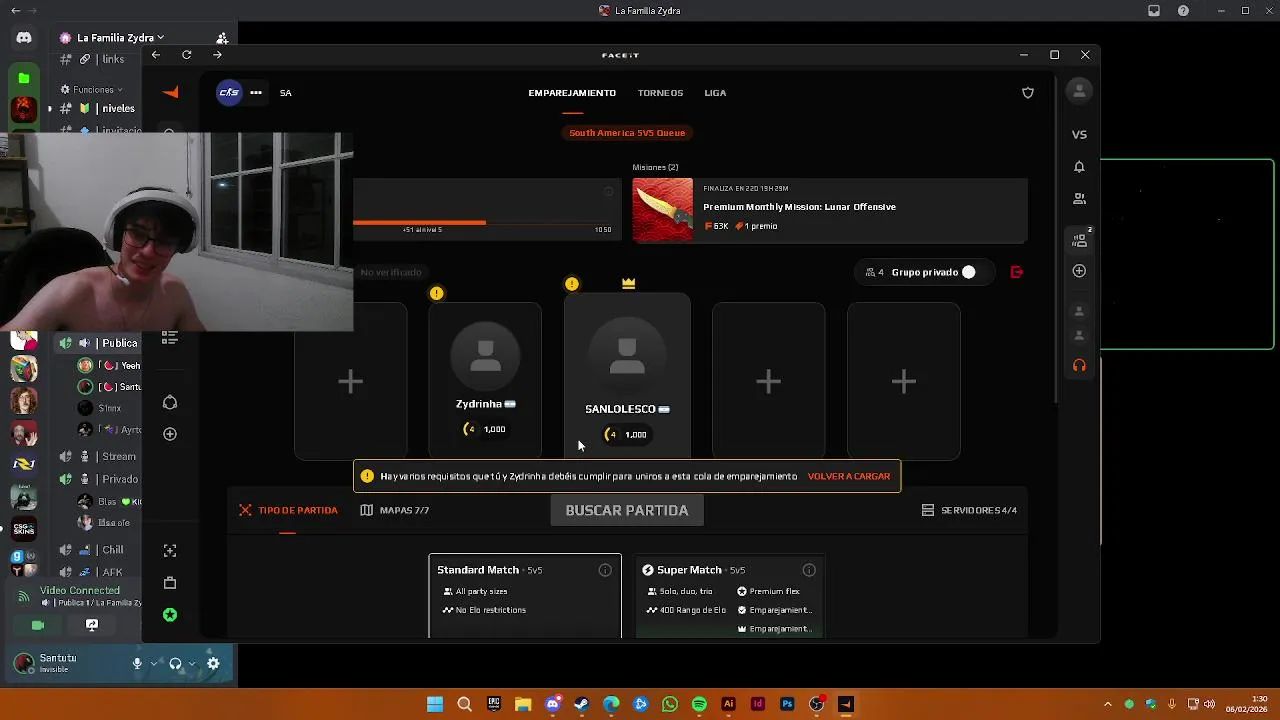Select the Standard Match 5v5 card
The image size is (1280, 720).
coord(525,596)
